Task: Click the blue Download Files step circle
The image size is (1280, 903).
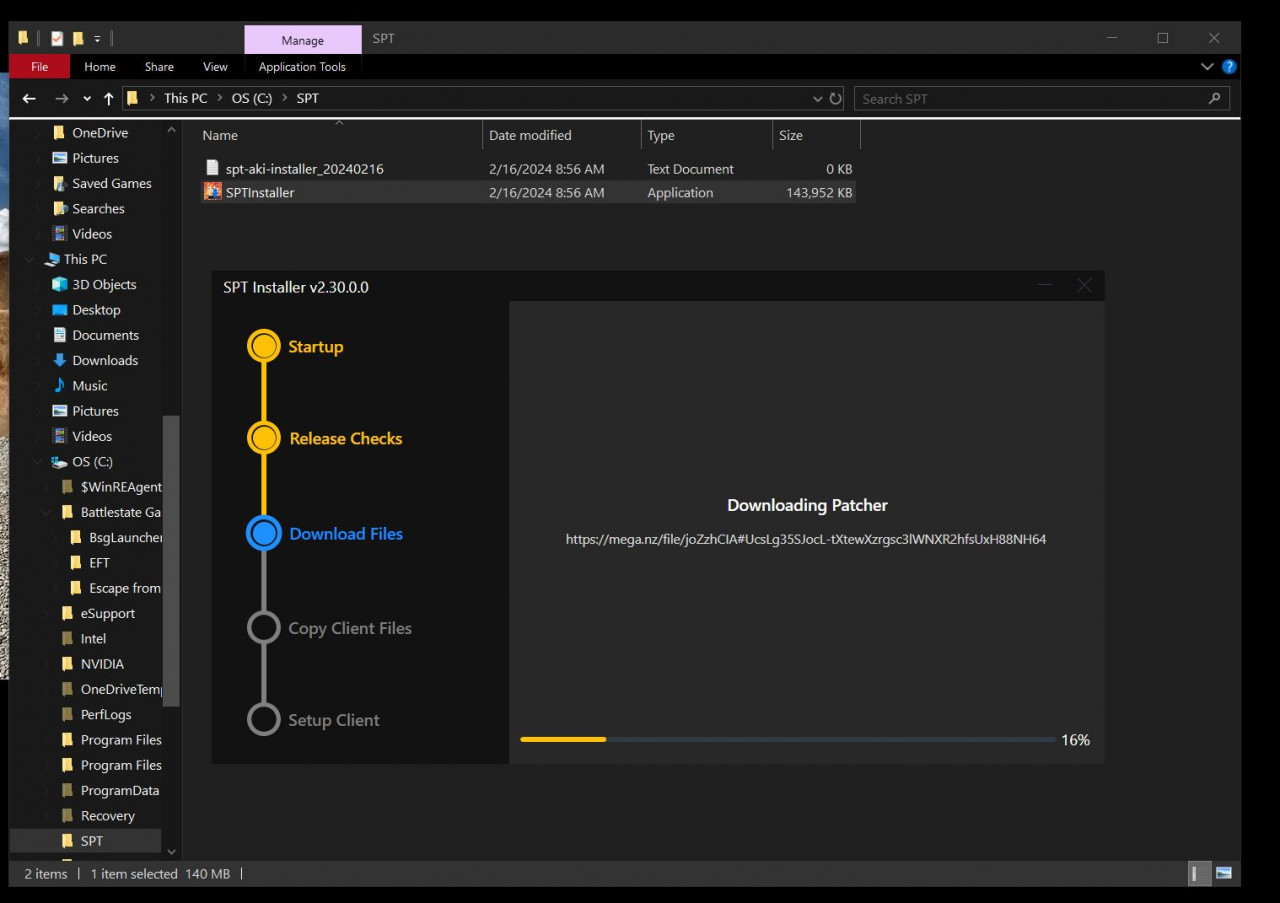Action: click(264, 533)
